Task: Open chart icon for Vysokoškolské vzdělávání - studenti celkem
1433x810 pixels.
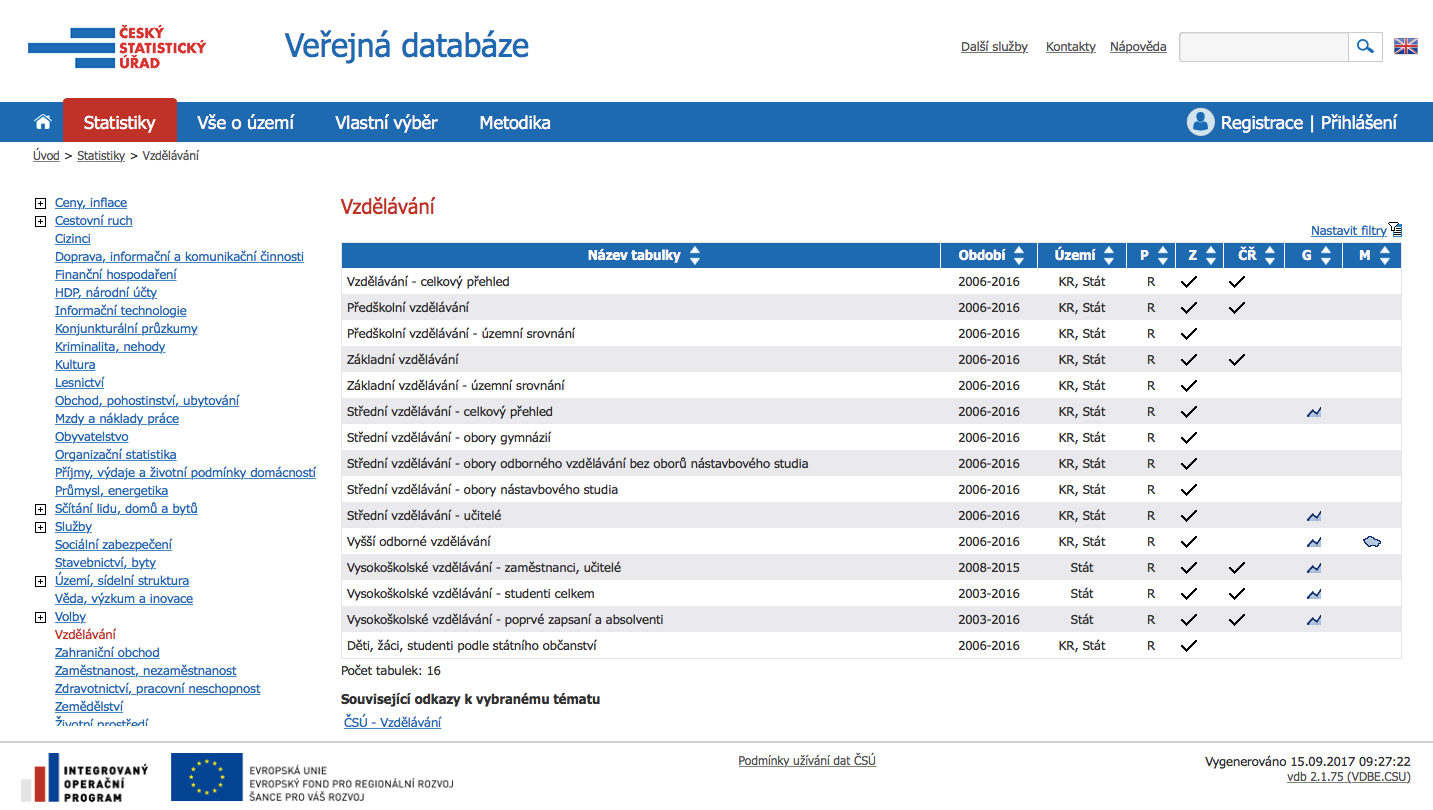Action: point(1313,594)
